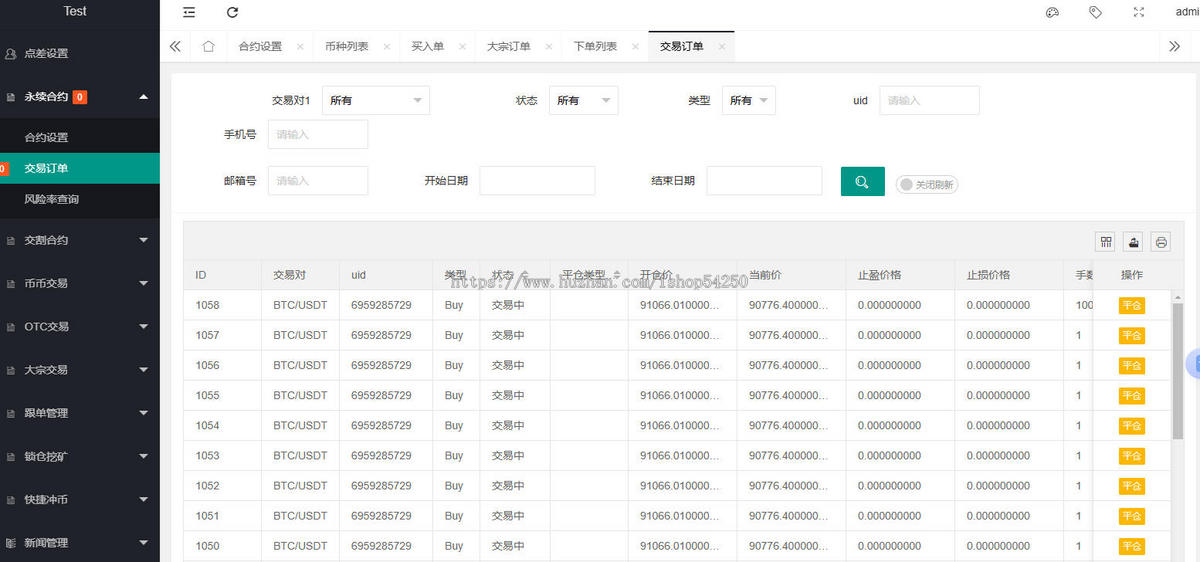The image size is (1200, 562).
Task: Expand the 币币交易 sidebar menu
Action: click(x=80, y=283)
